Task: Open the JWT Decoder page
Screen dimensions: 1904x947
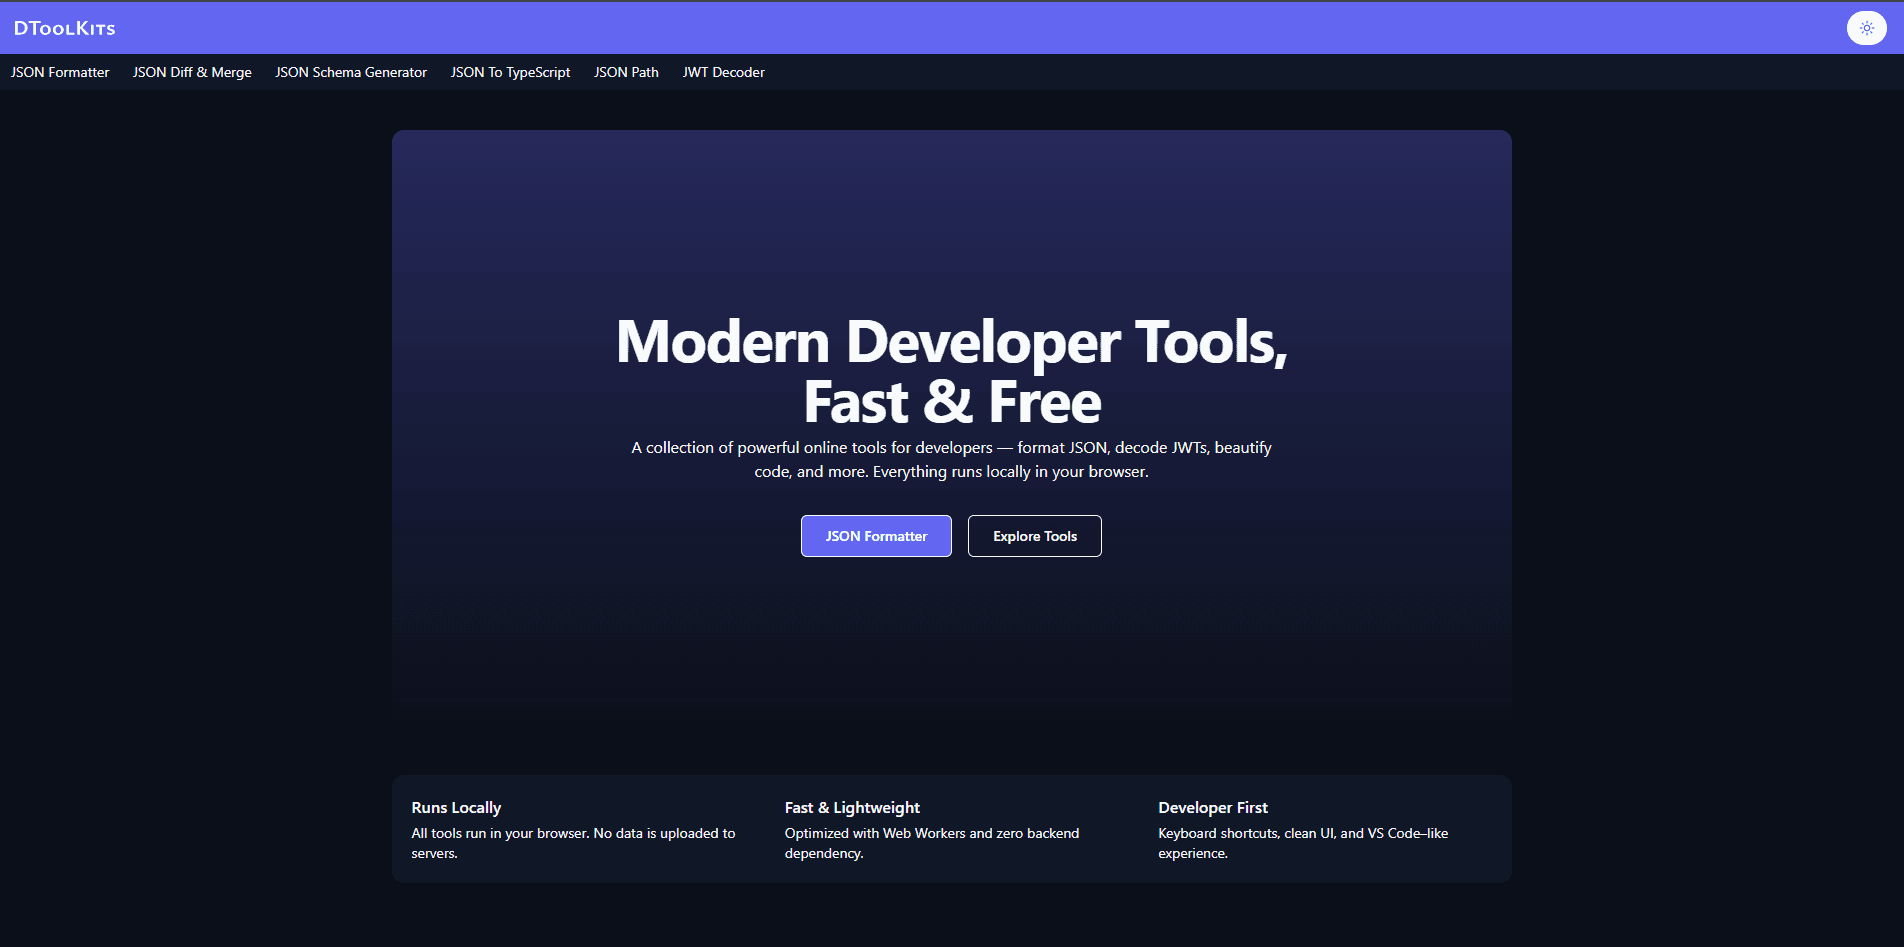Action: click(x=723, y=72)
